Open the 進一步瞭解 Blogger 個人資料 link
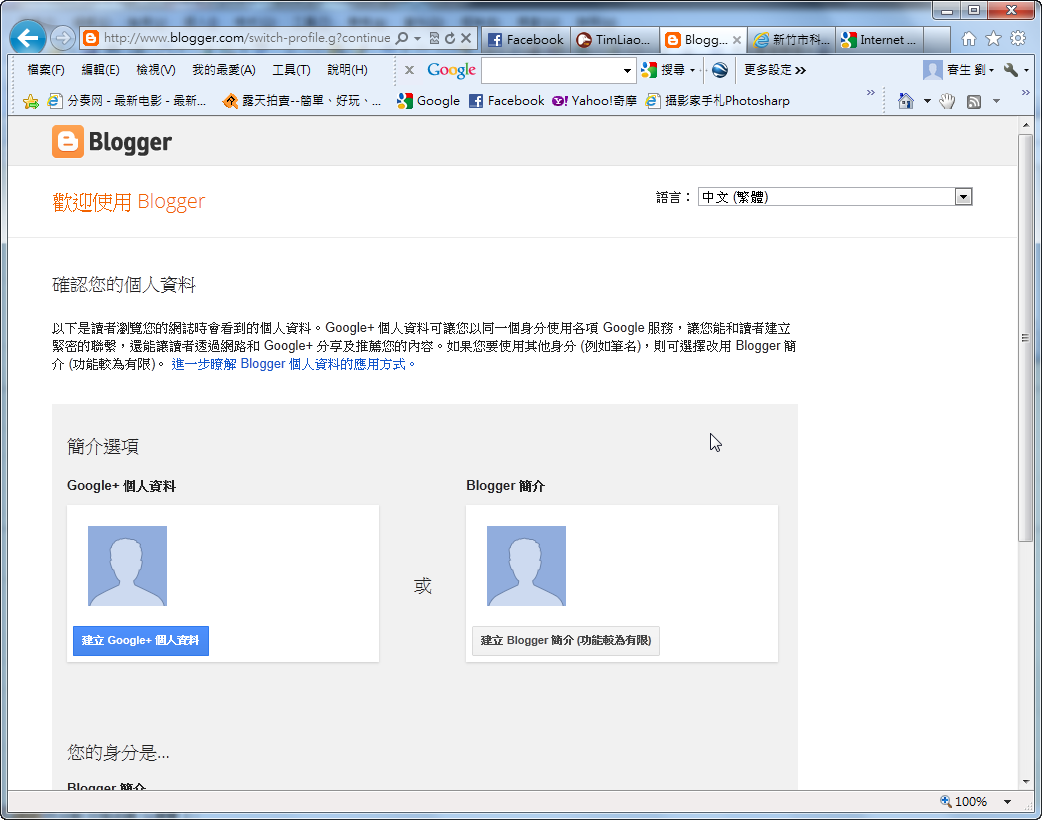This screenshot has height=820, width=1042. (x=293, y=364)
